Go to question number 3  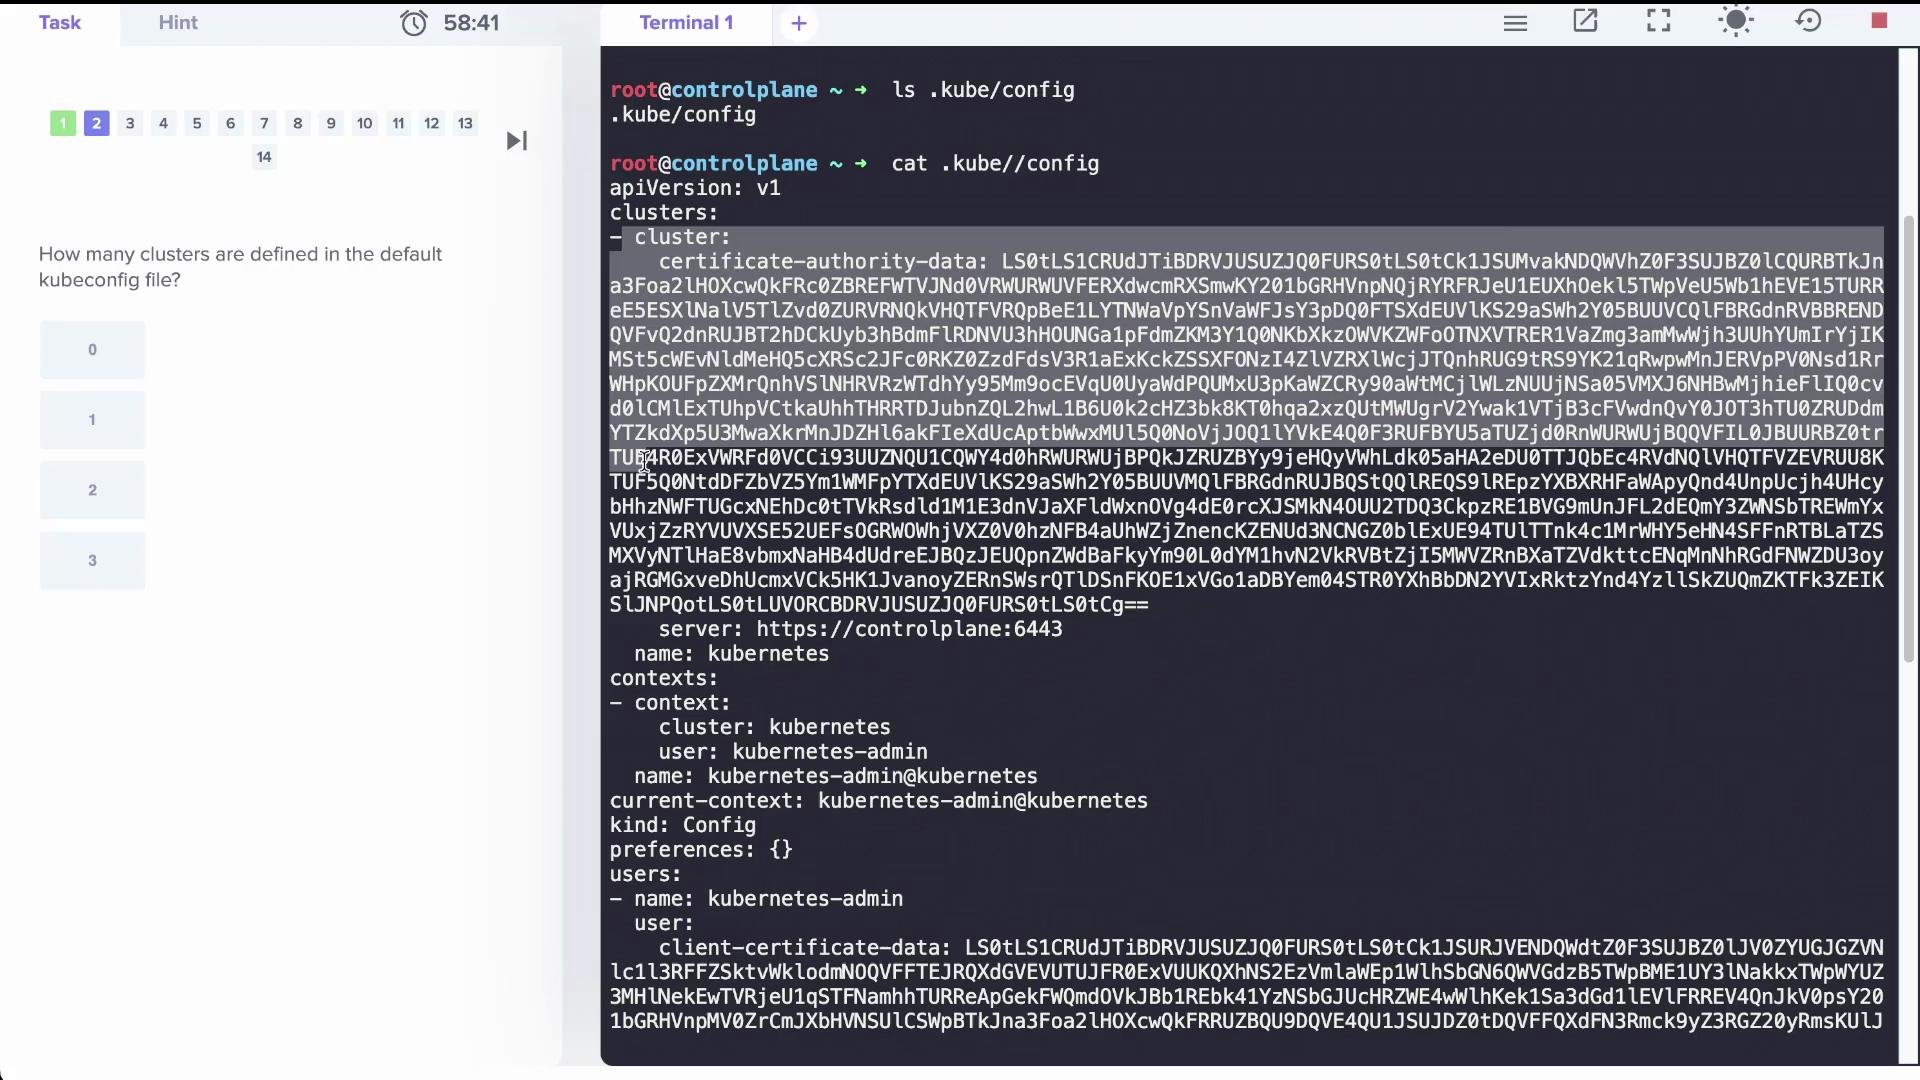pyautogui.click(x=130, y=124)
